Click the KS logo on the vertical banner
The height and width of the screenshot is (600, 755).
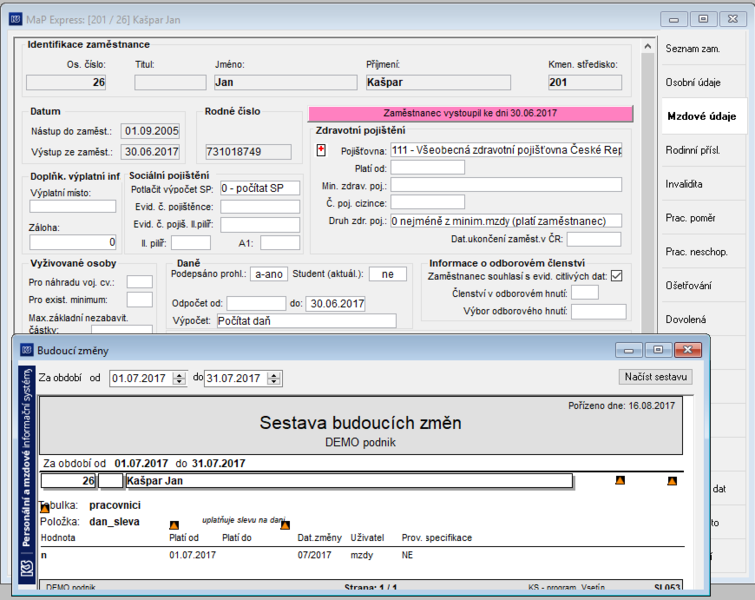[x=27, y=569]
